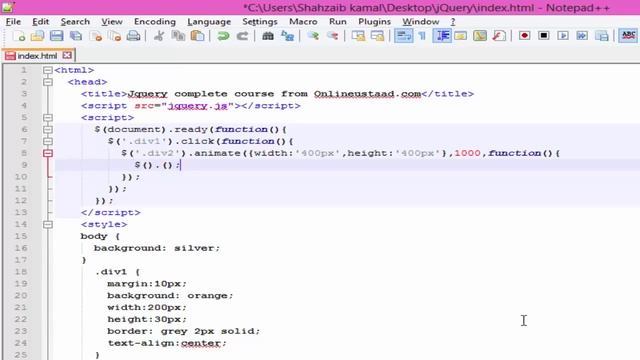Collapse the <html> fold on line 1
Screen dimensions: 640x360
click(x=48, y=70)
